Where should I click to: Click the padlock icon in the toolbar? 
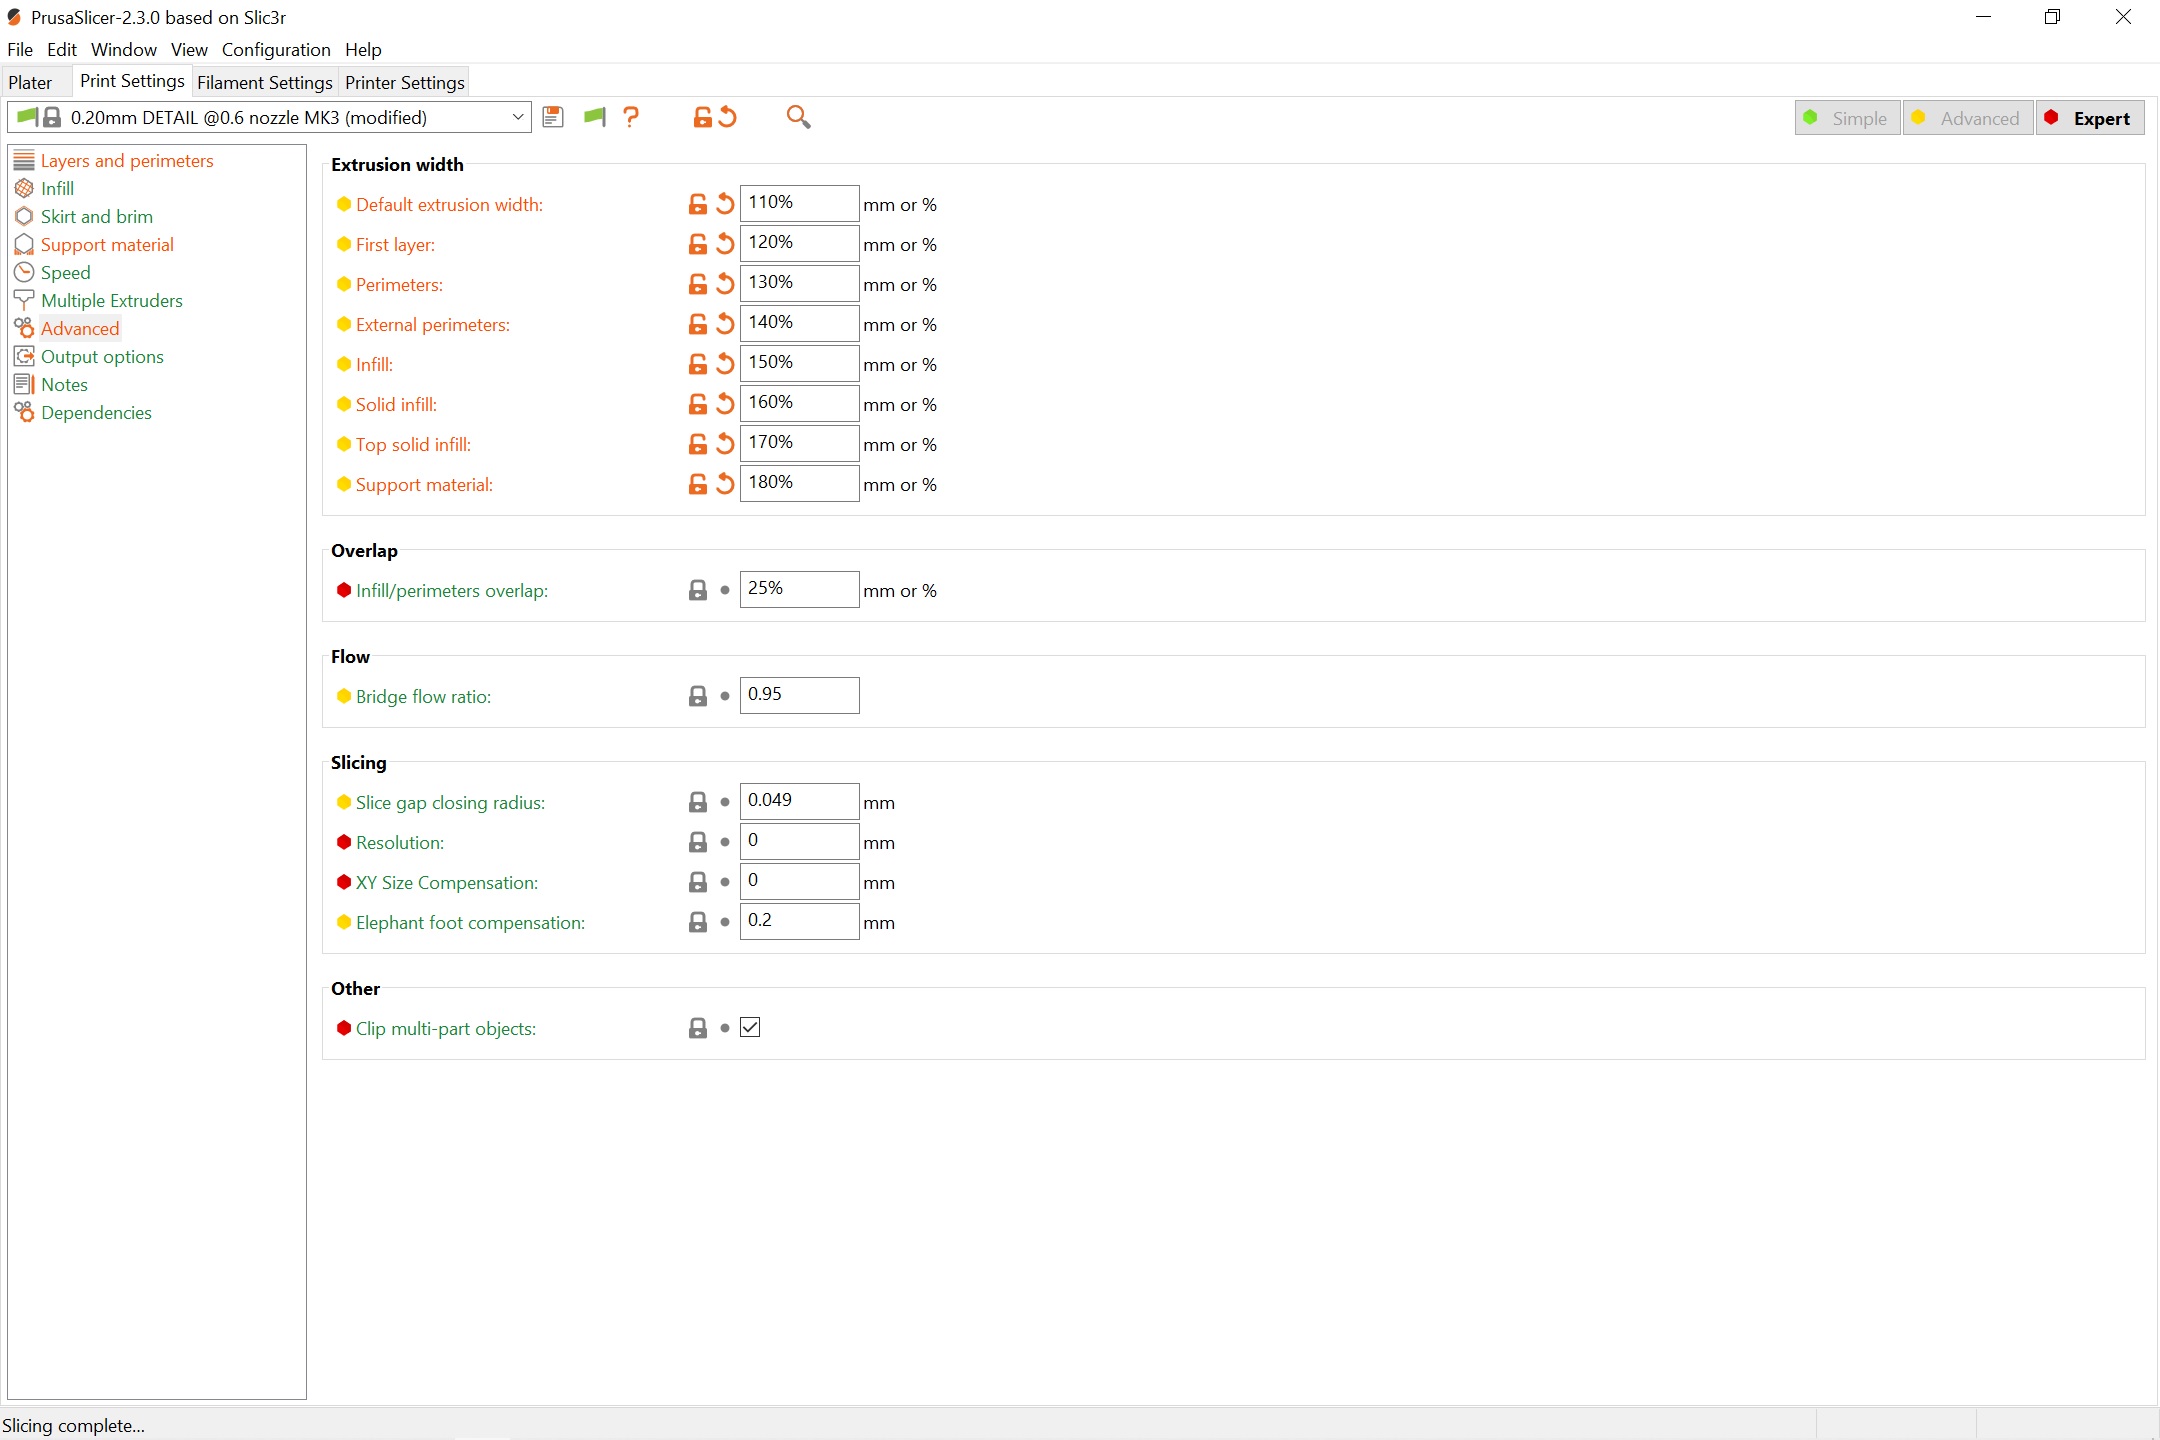701,117
